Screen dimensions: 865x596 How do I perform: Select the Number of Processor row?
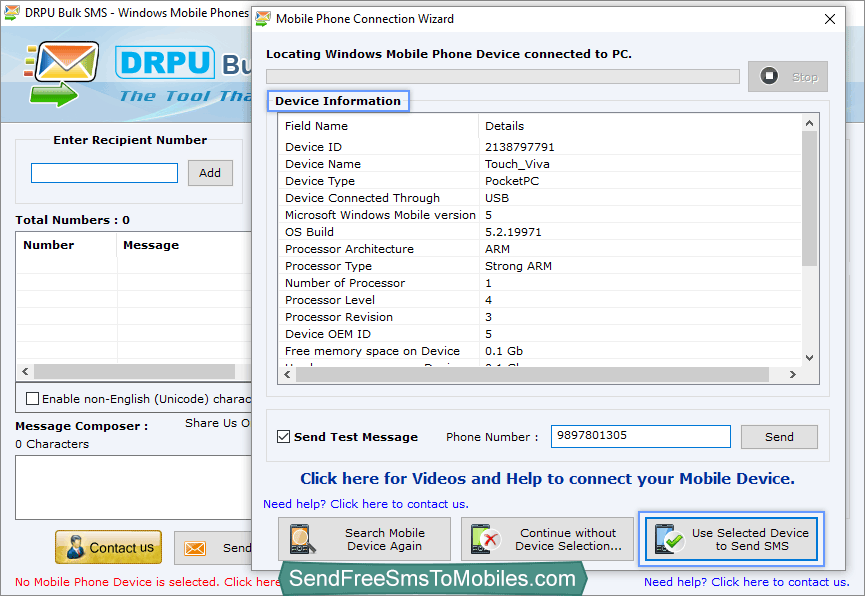[x=540, y=283]
